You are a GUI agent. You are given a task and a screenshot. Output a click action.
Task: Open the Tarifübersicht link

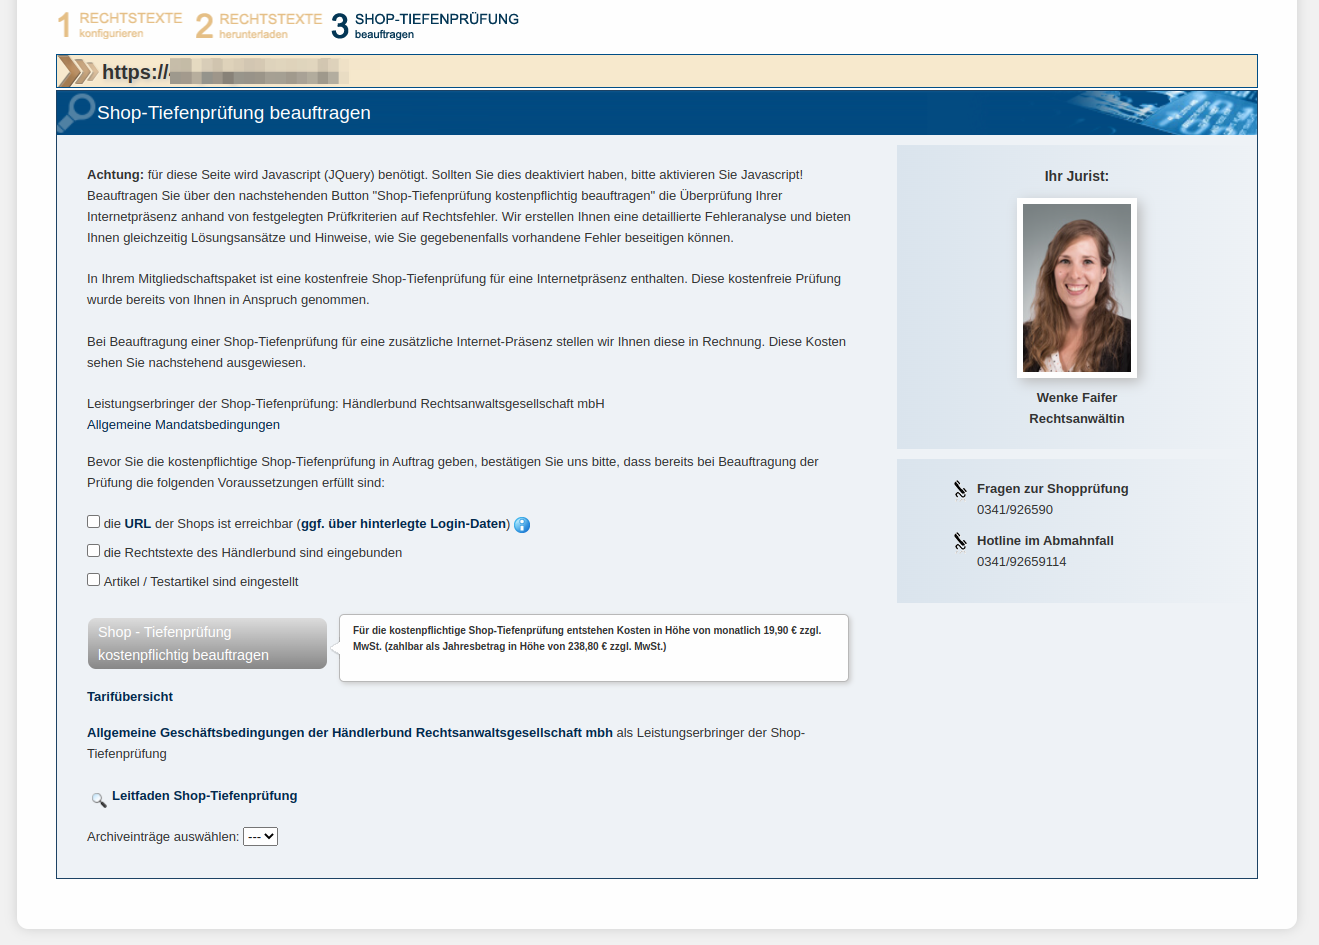(130, 697)
